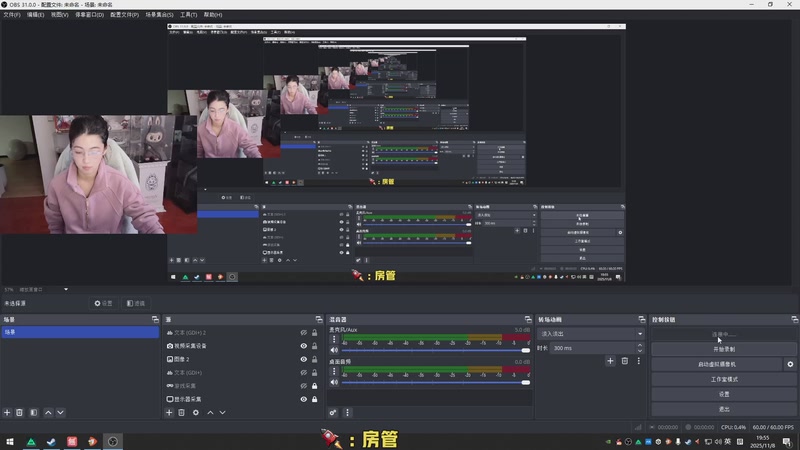
Task: Open transition properties three-dot menu
Action: pyautogui.click(x=638, y=361)
